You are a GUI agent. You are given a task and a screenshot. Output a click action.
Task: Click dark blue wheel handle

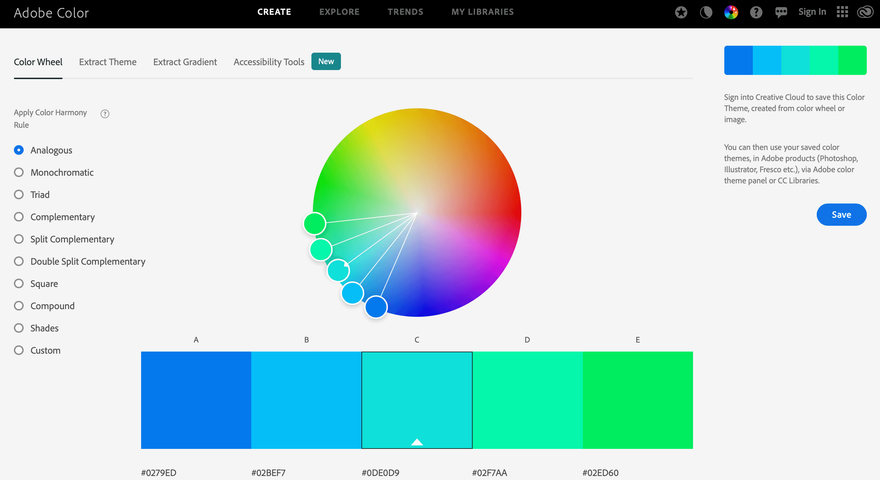pos(376,307)
